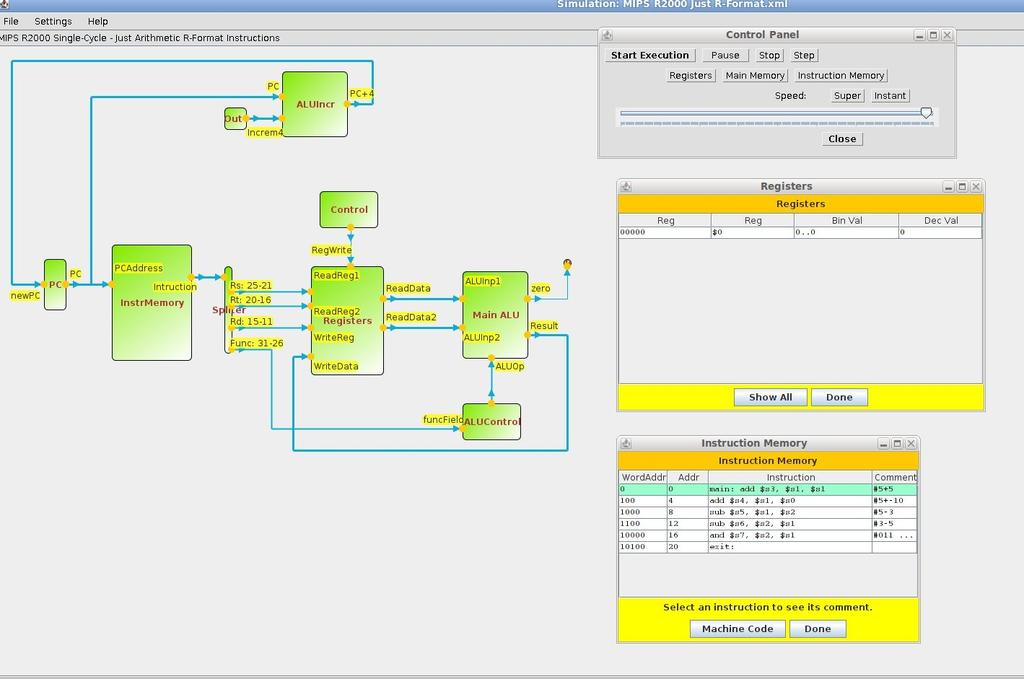This screenshot has width=1024, height=679.
Task: Select the Splitter component
Action: click(228, 309)
